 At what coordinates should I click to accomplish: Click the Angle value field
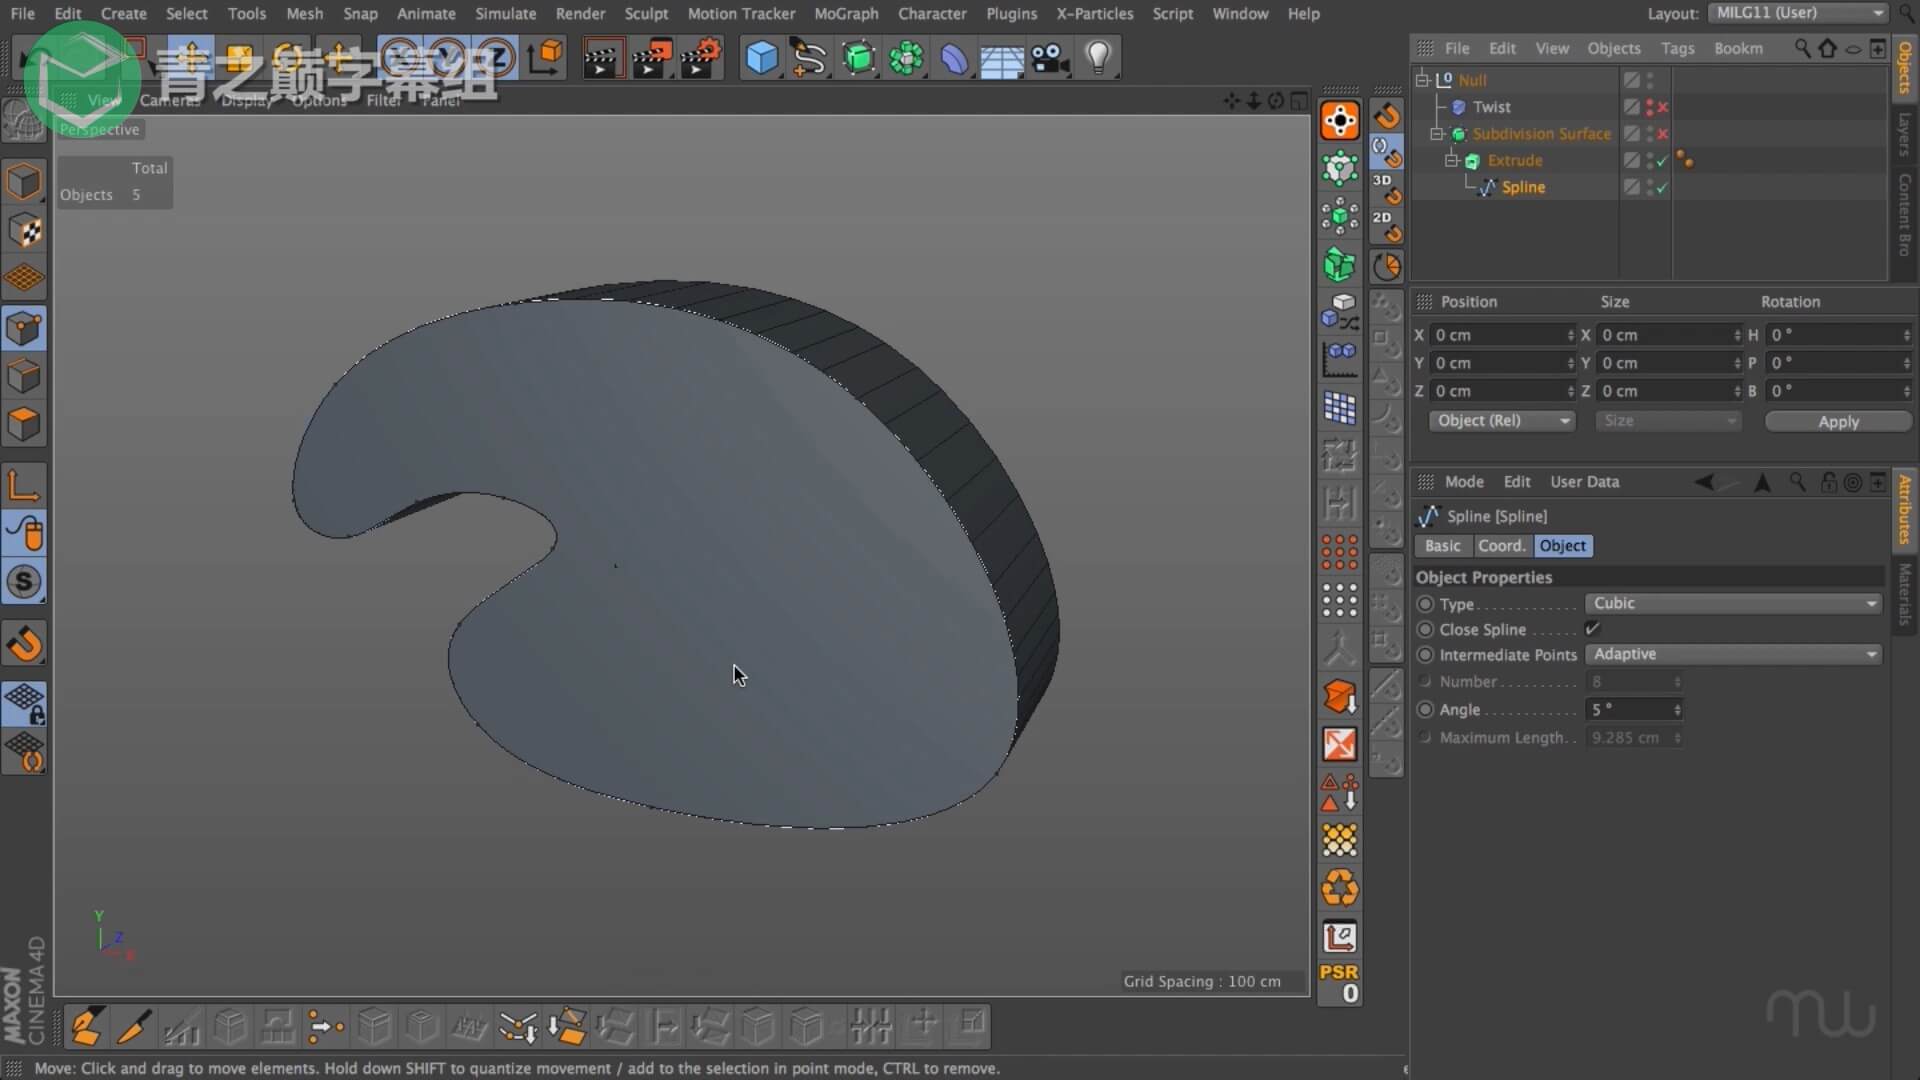click(x=1630, y=709)
